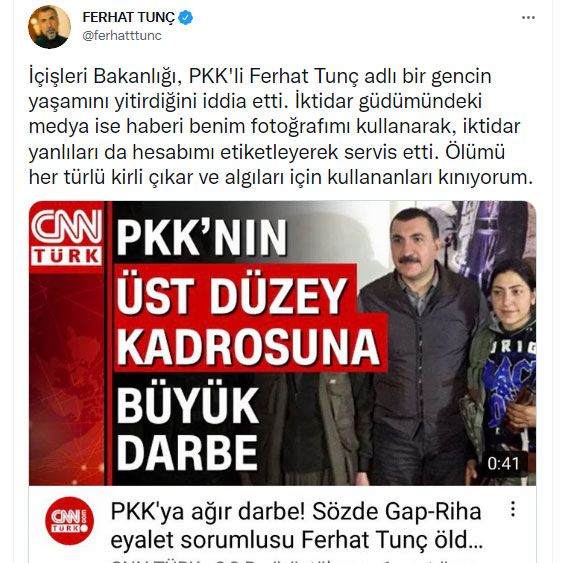Click the tweet's last line ending "kınıyorum"

click(281, 178)
